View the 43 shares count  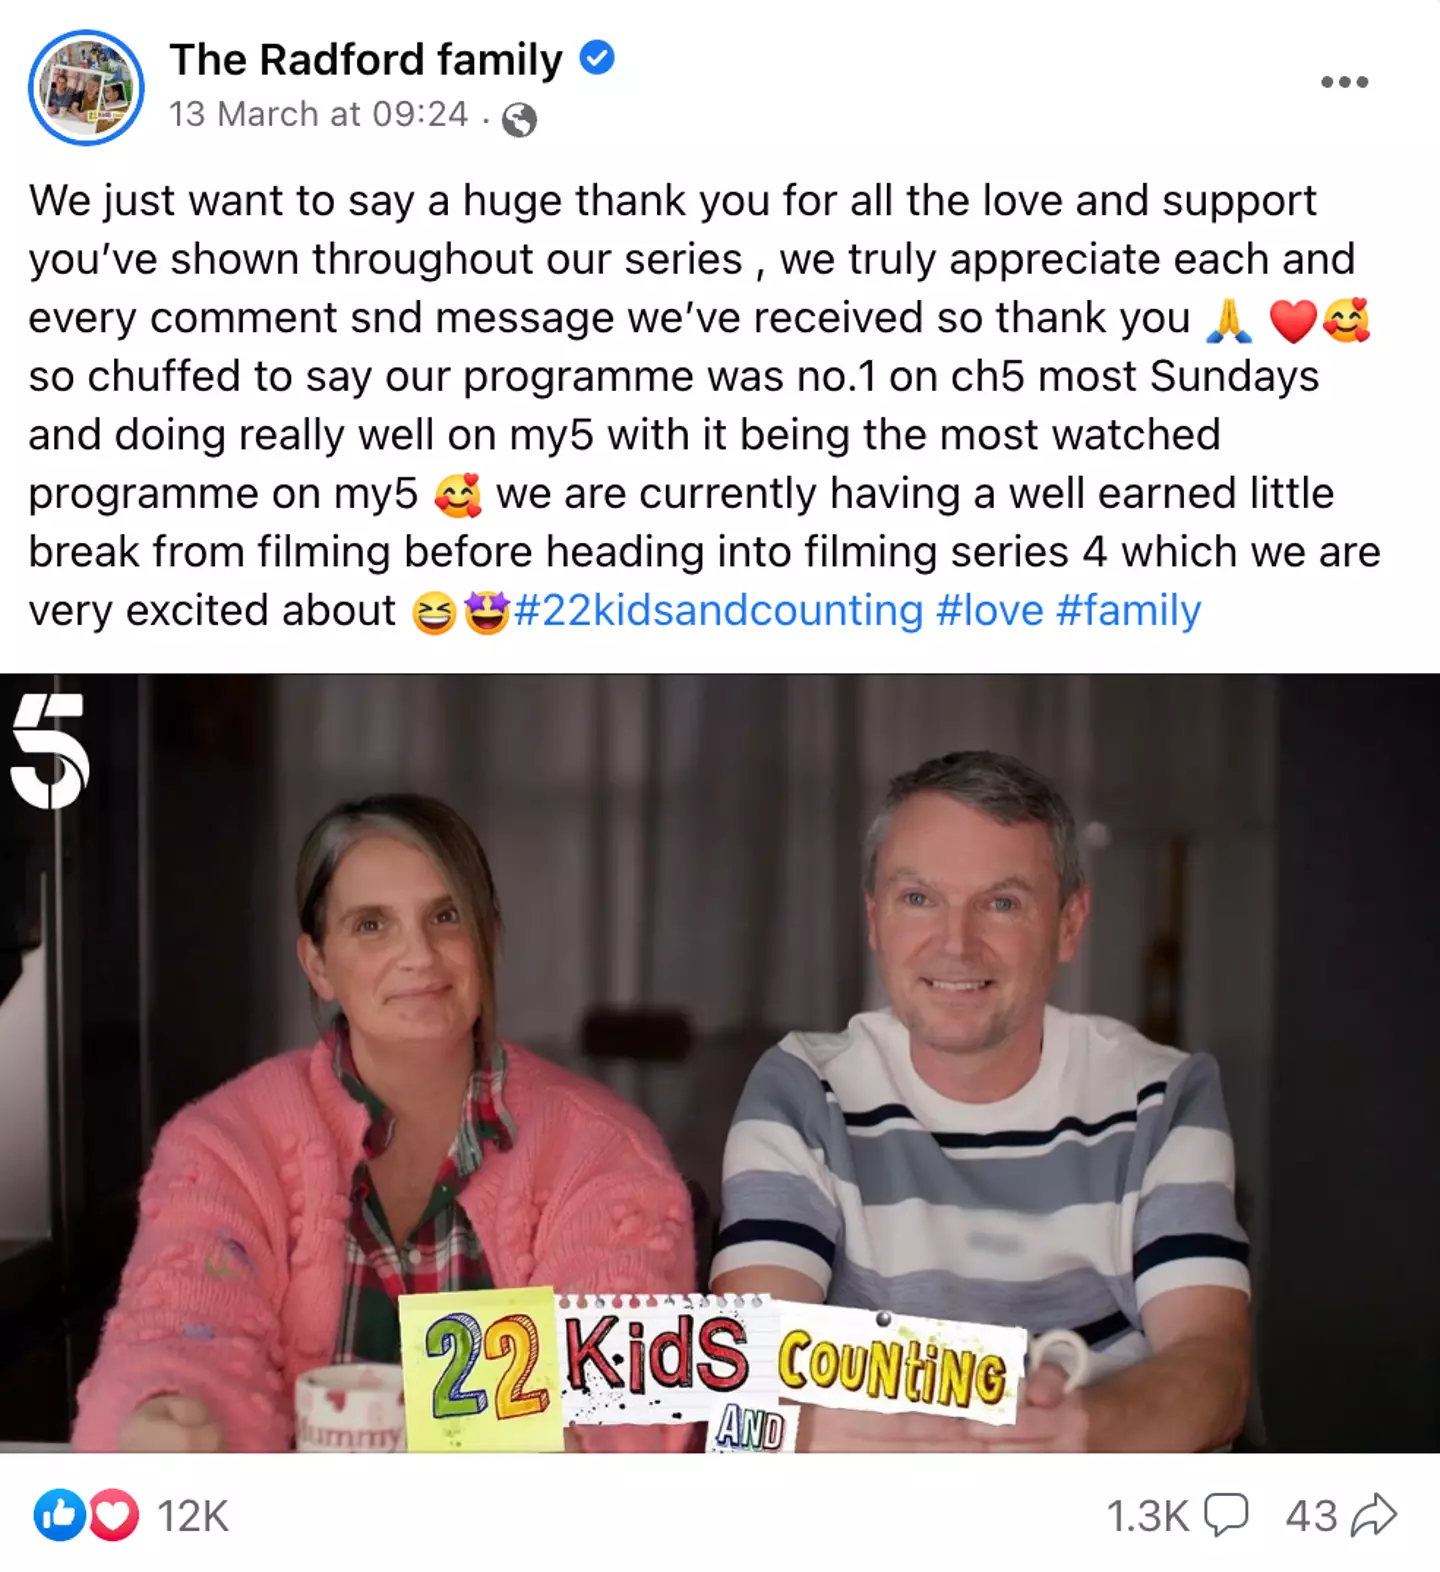click(1312, 1516)
